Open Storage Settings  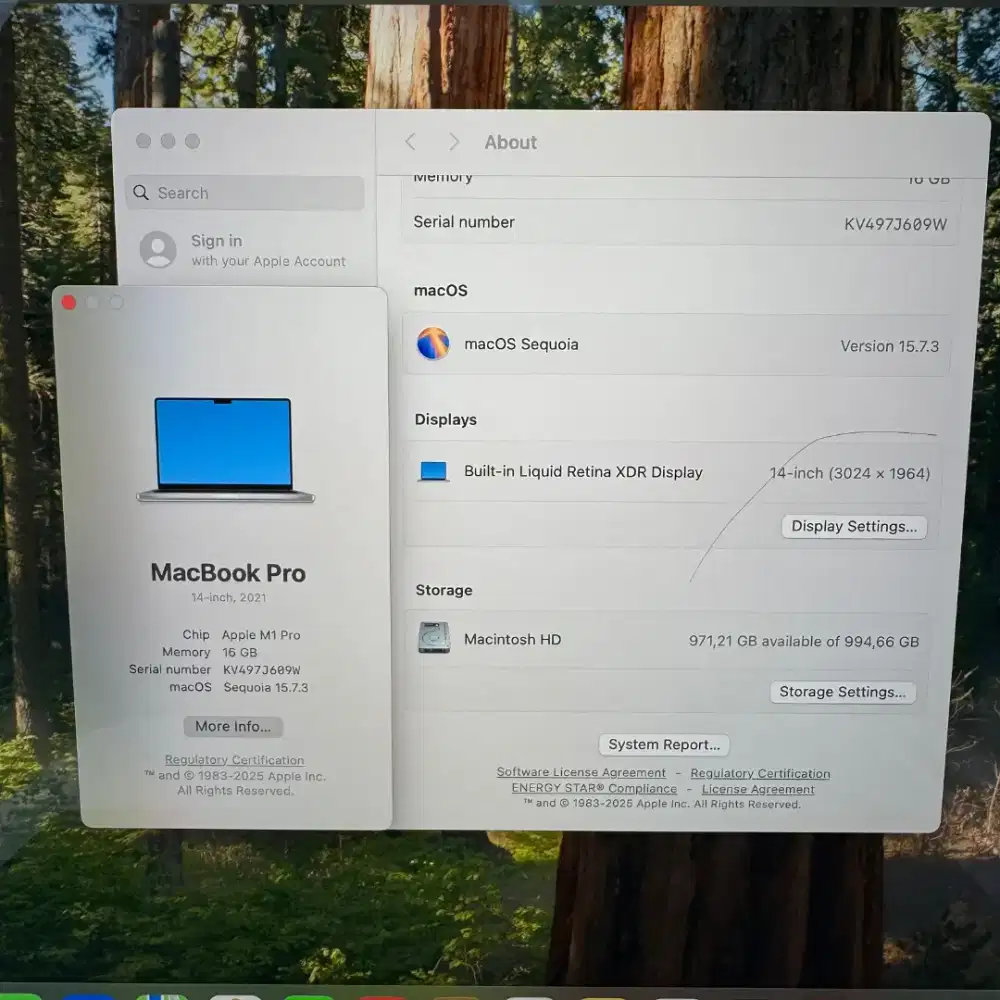coord(842,691)
